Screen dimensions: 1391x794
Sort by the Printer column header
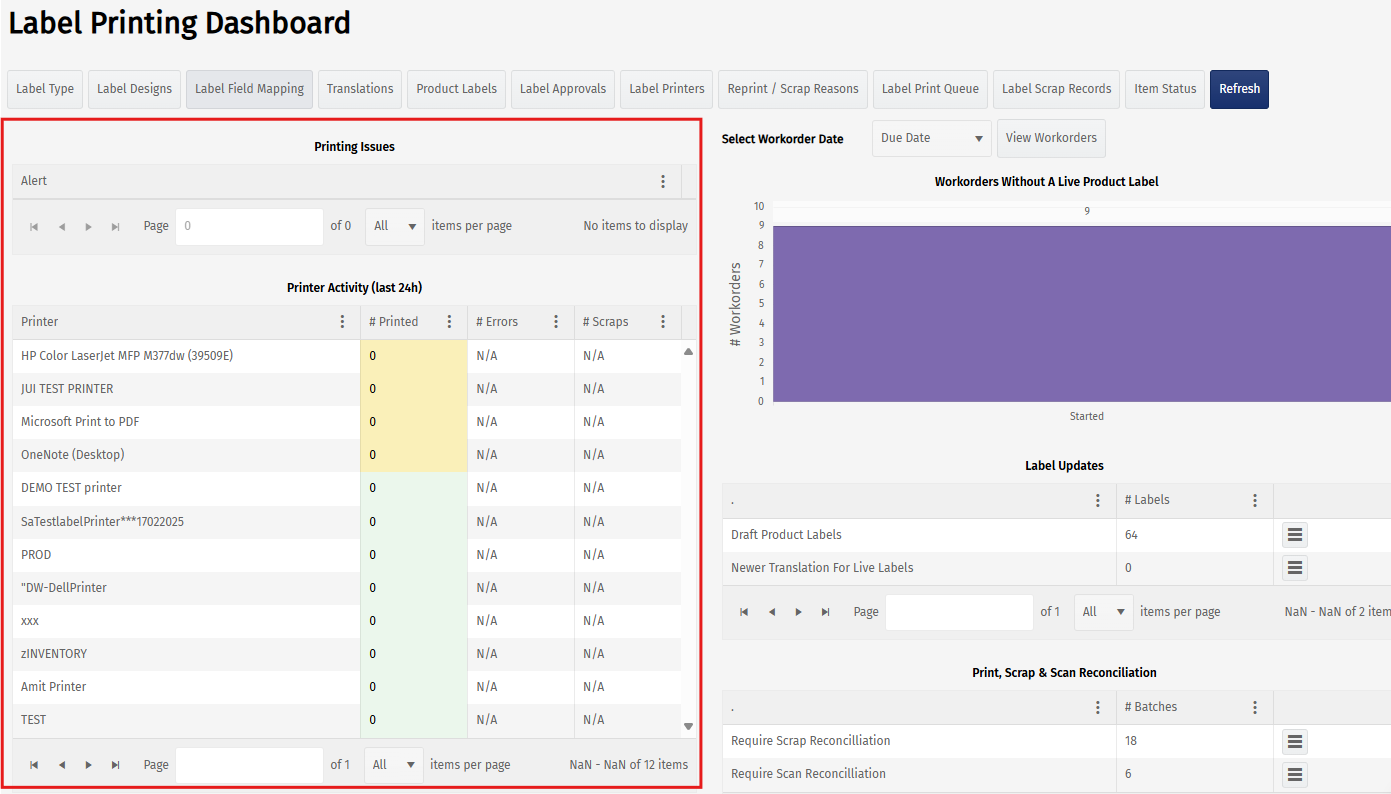40,322
